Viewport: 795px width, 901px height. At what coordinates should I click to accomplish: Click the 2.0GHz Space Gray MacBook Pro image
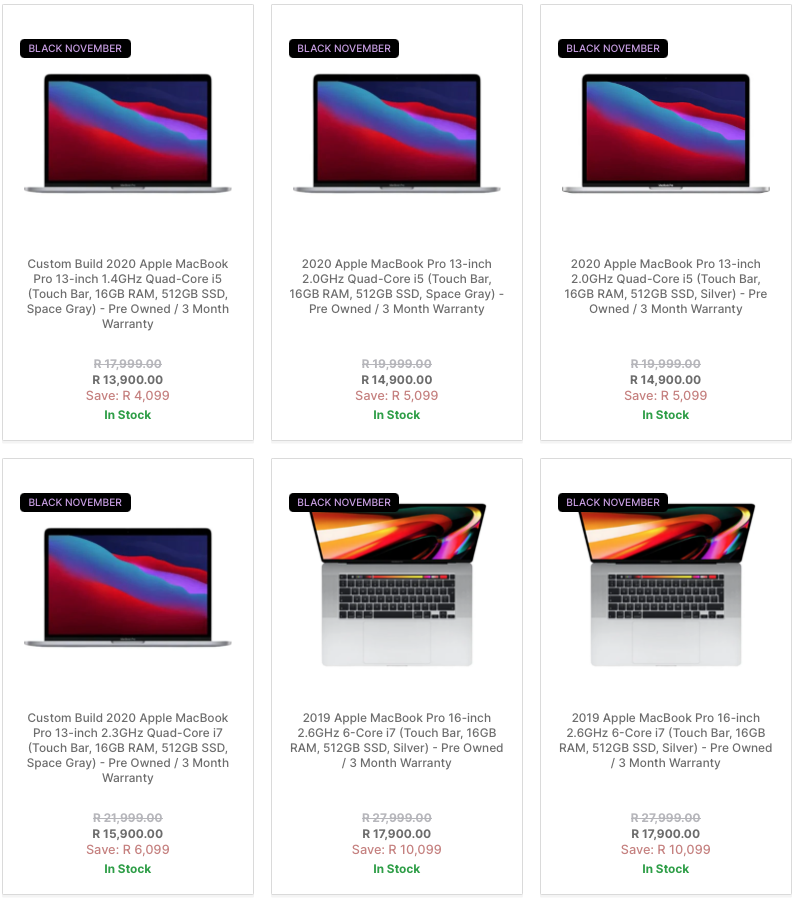click(396, 133)
